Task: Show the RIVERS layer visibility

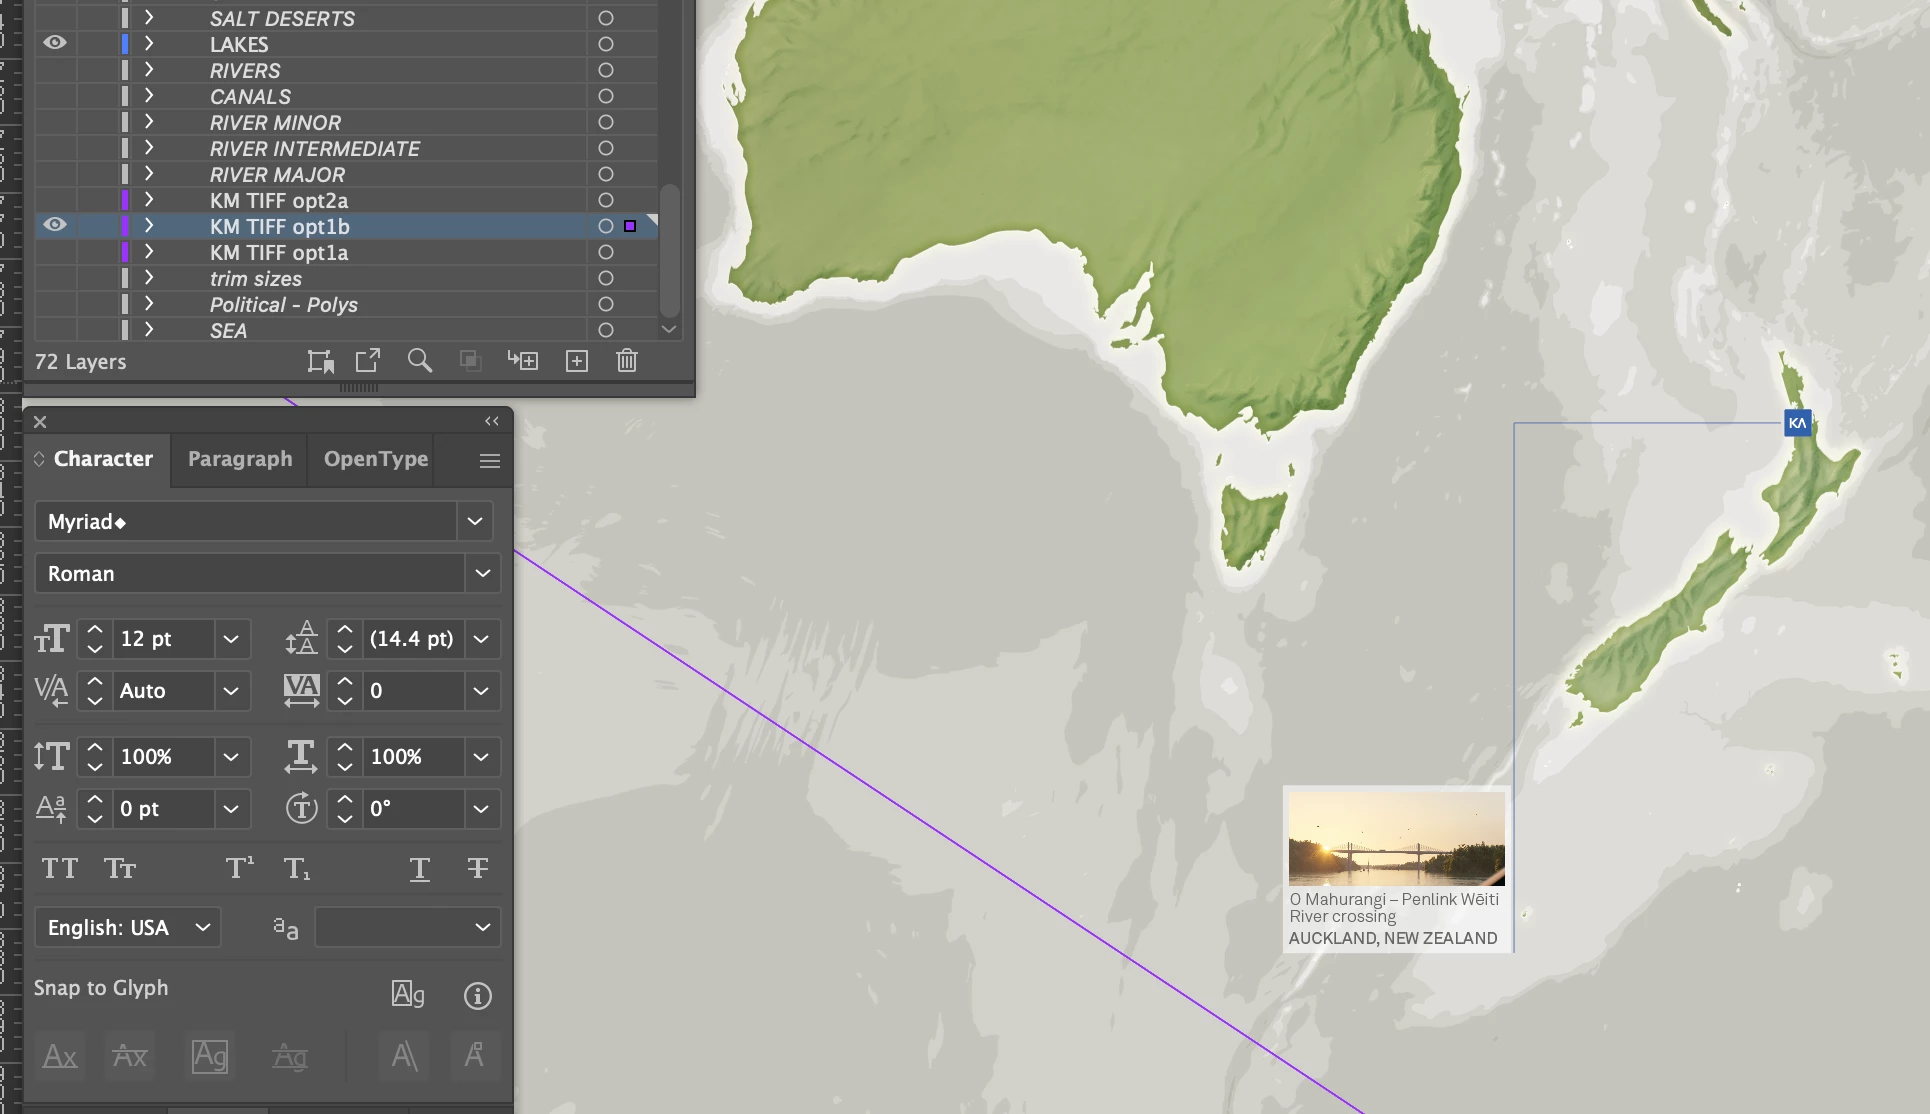Action: click(x=55, y=70)
